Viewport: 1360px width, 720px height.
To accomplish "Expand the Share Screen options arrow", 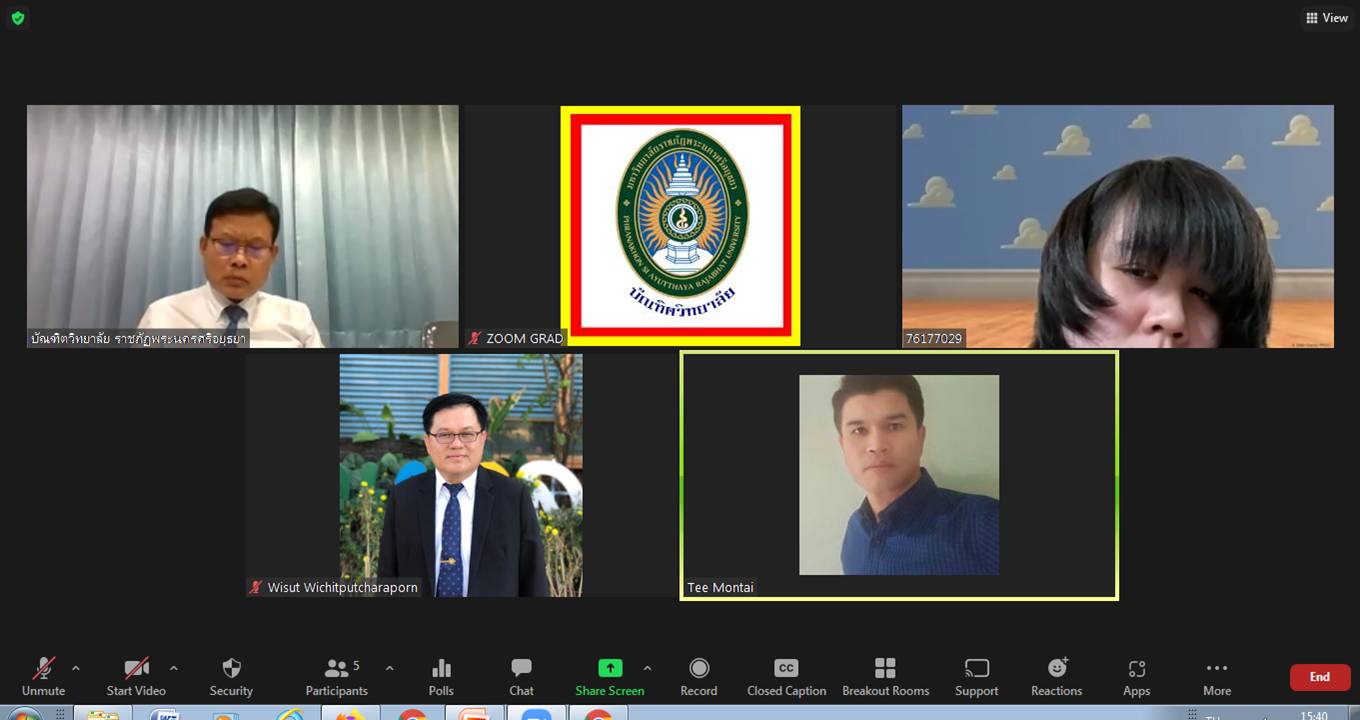I will [x=647, y=668].
